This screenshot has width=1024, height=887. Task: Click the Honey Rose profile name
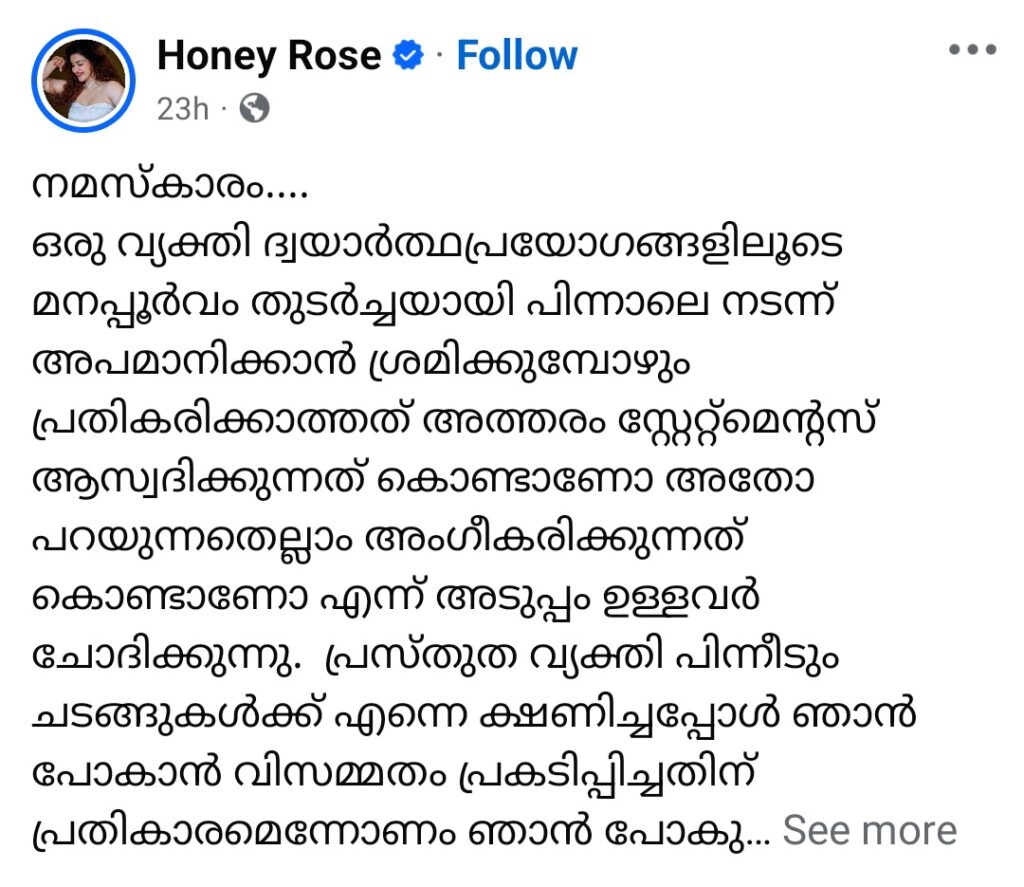click(x=269, y=56)
